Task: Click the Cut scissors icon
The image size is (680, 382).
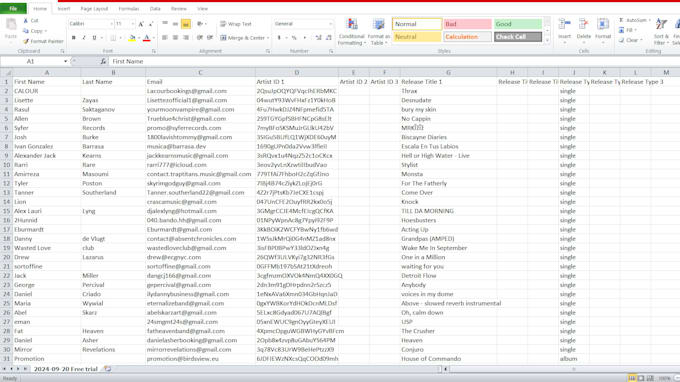Action: (26, 21)
